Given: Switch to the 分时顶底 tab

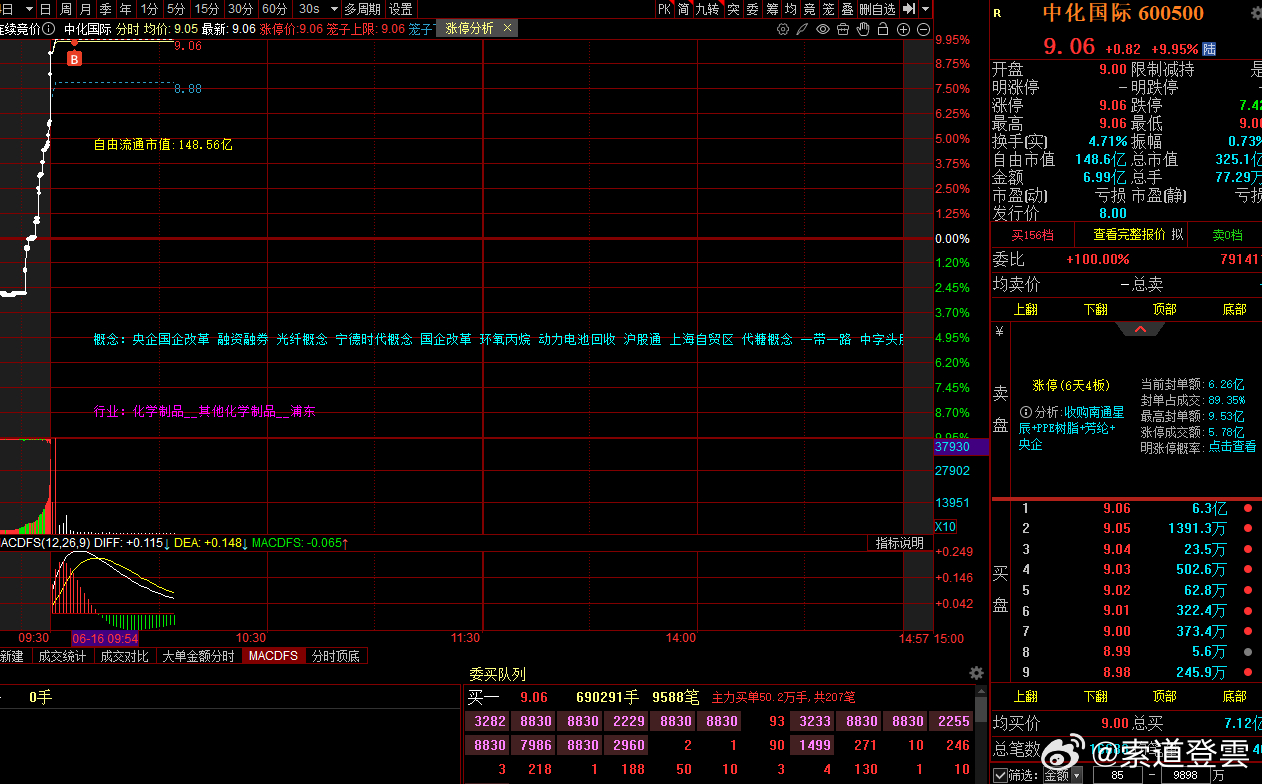Looking at the screenshot, I should coord(336,656).
